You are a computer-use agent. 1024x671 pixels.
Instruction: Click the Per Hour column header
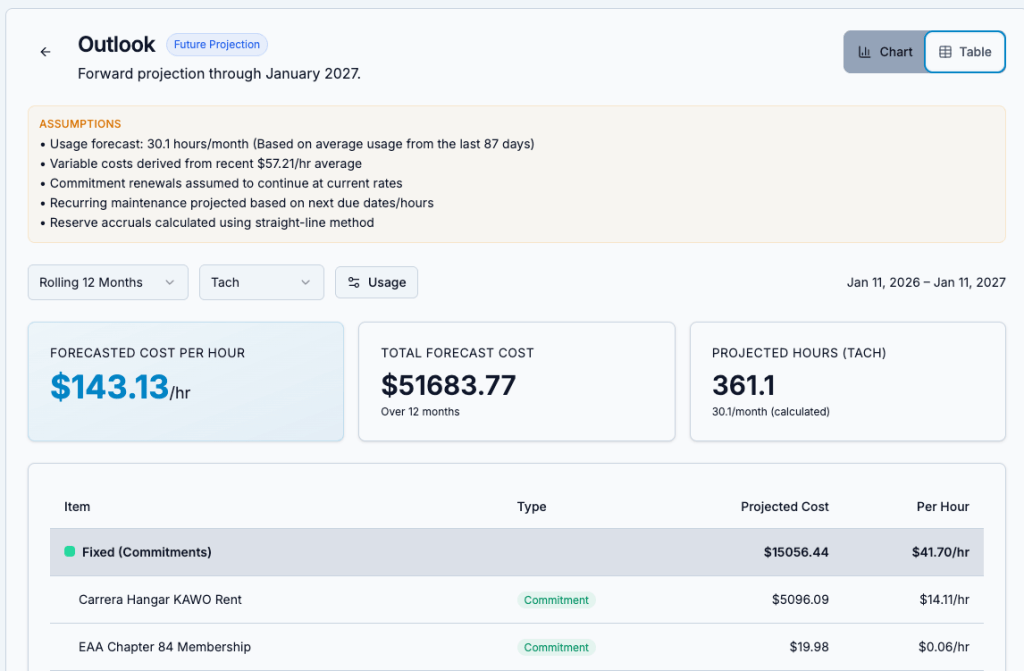tap(942, 507)
